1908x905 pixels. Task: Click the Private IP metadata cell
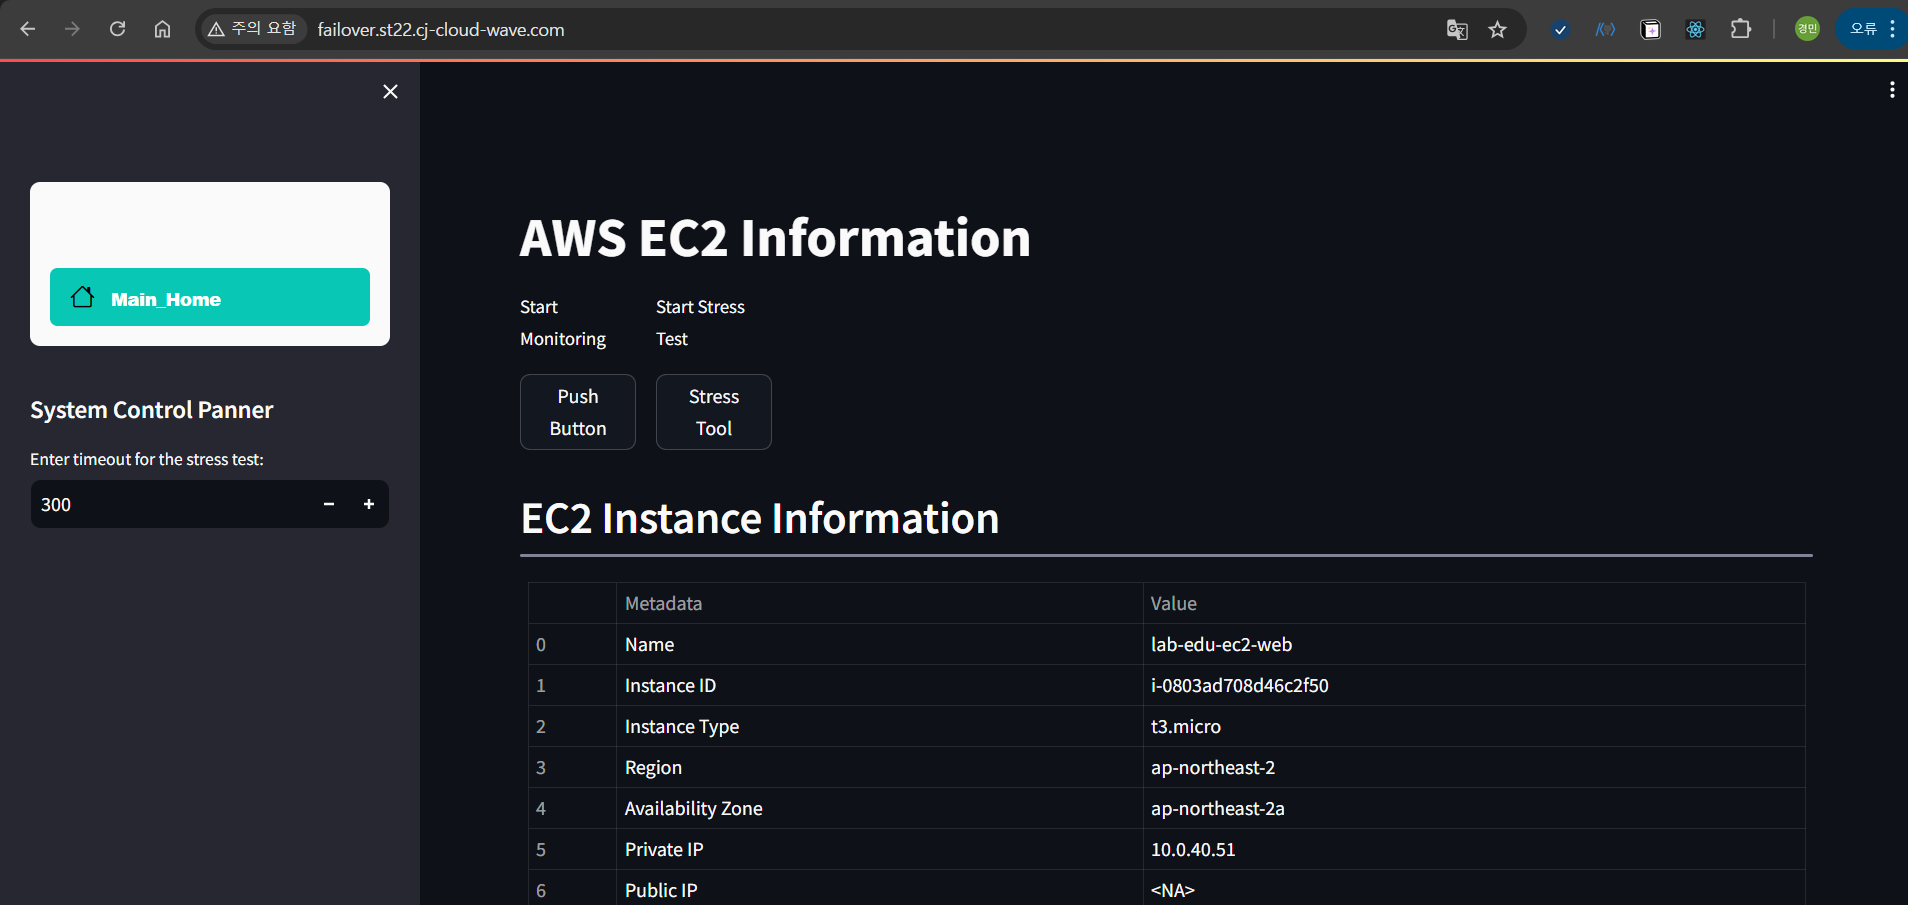click(879, 849)
